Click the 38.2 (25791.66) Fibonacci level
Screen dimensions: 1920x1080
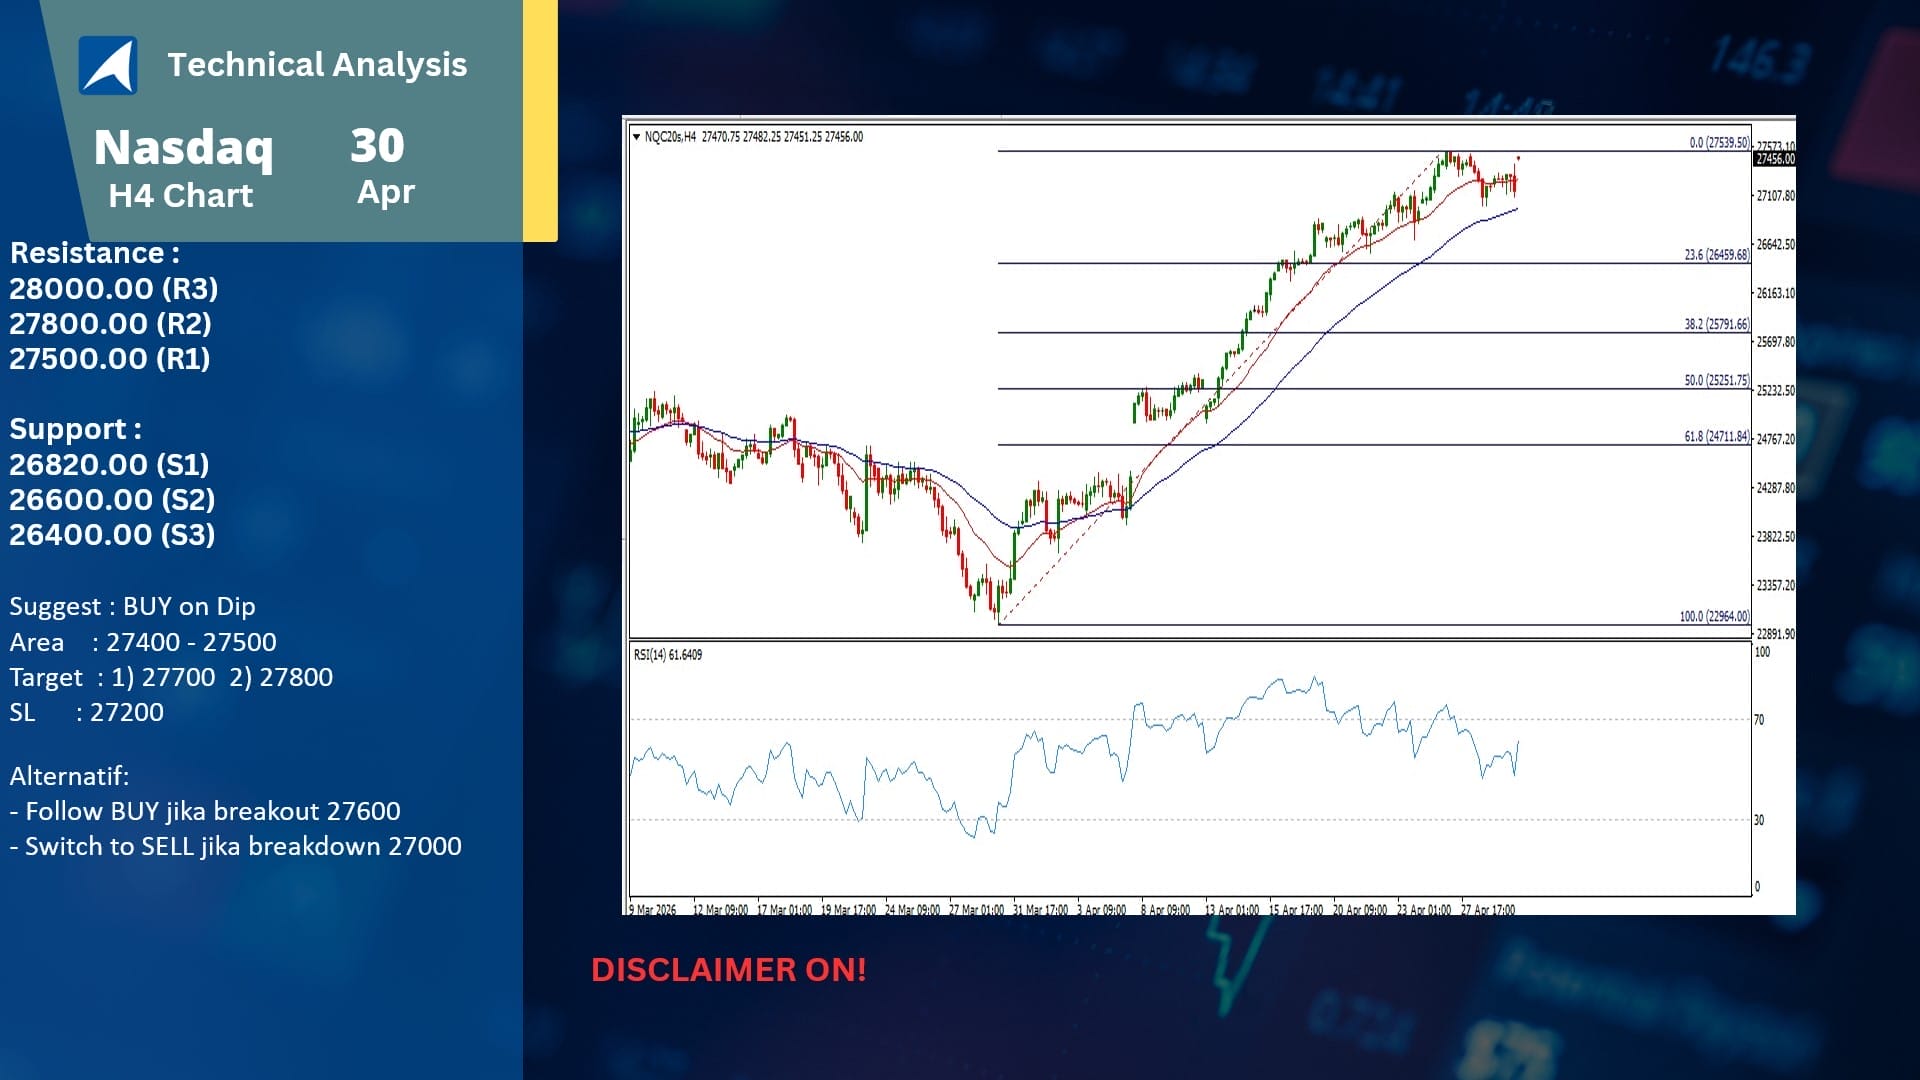pos(1717,324)
